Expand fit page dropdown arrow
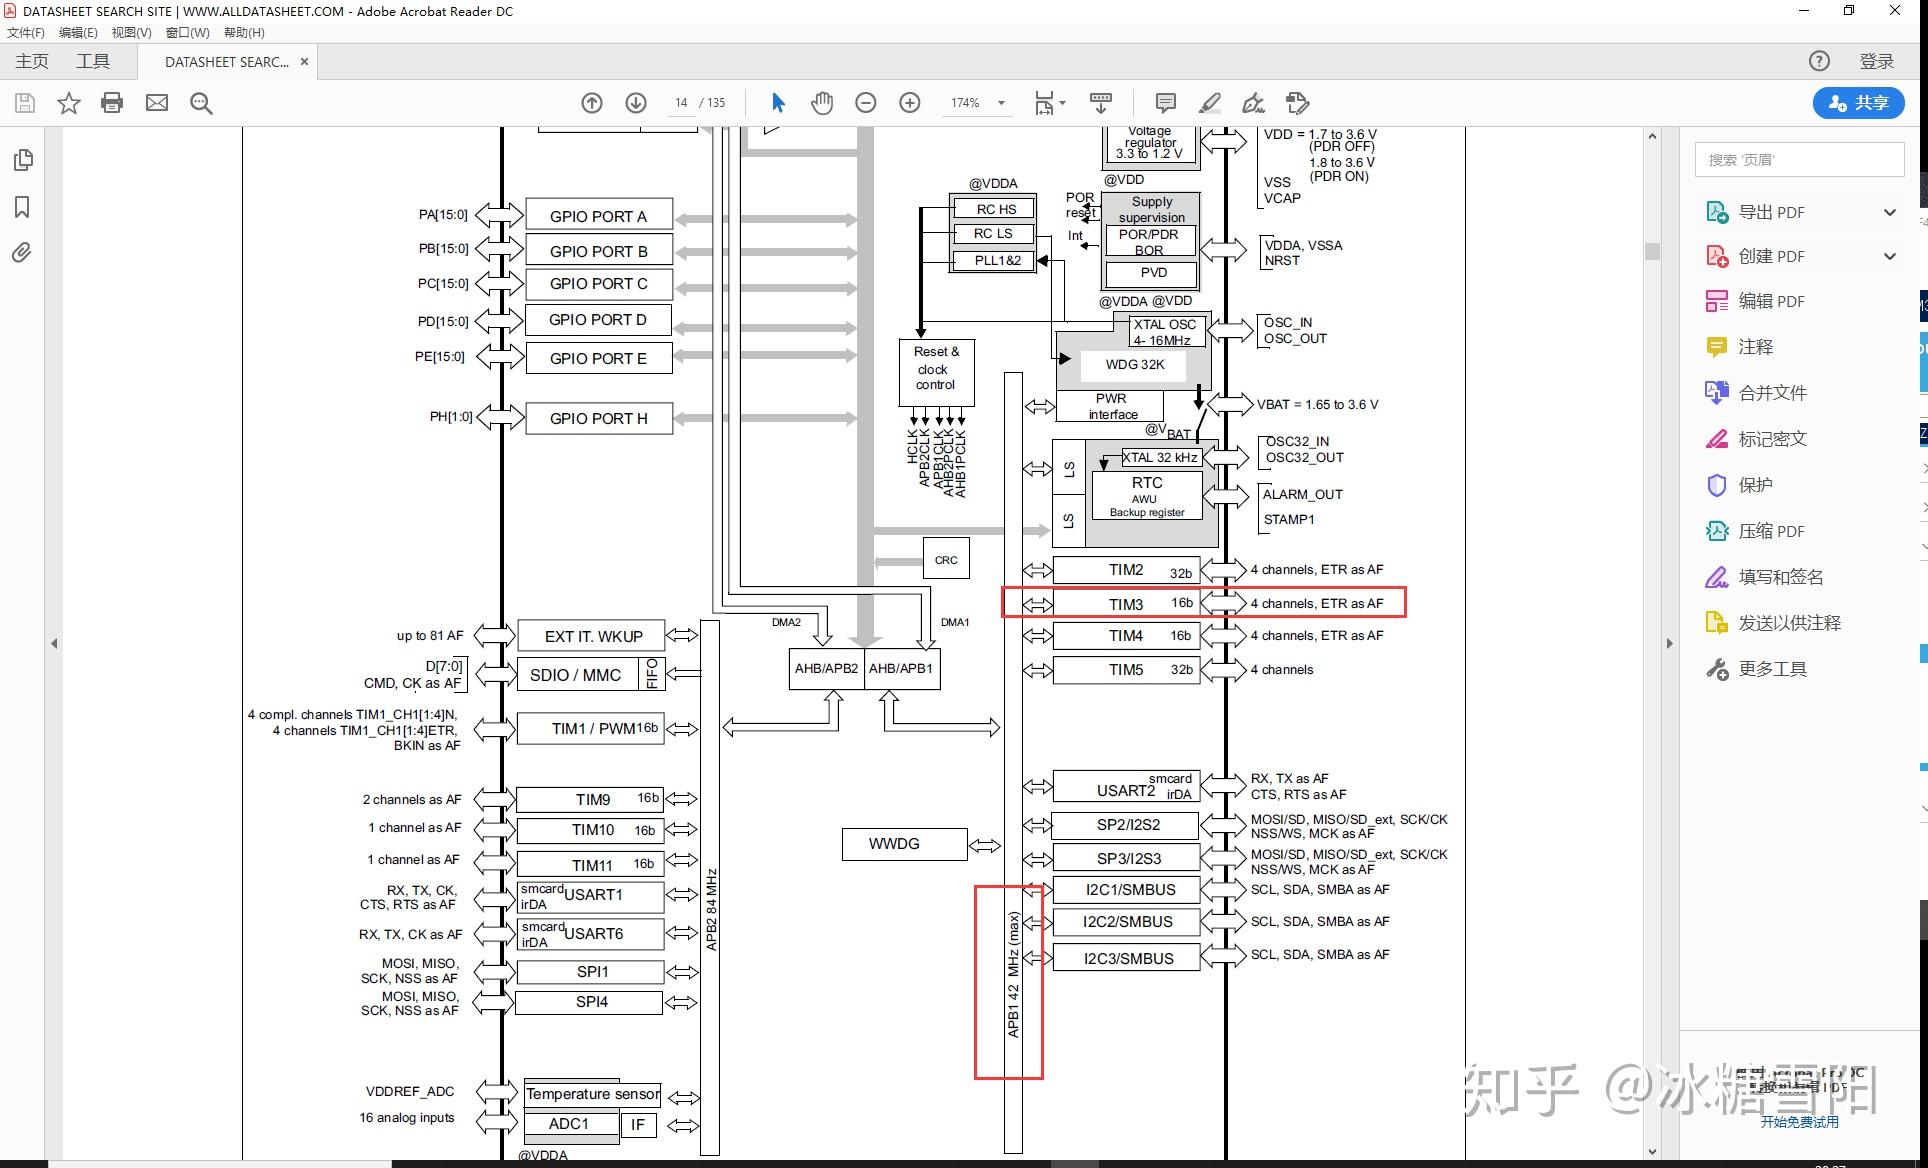The width and height of the screenshot is (1928, 1168). coord(1062,103)
